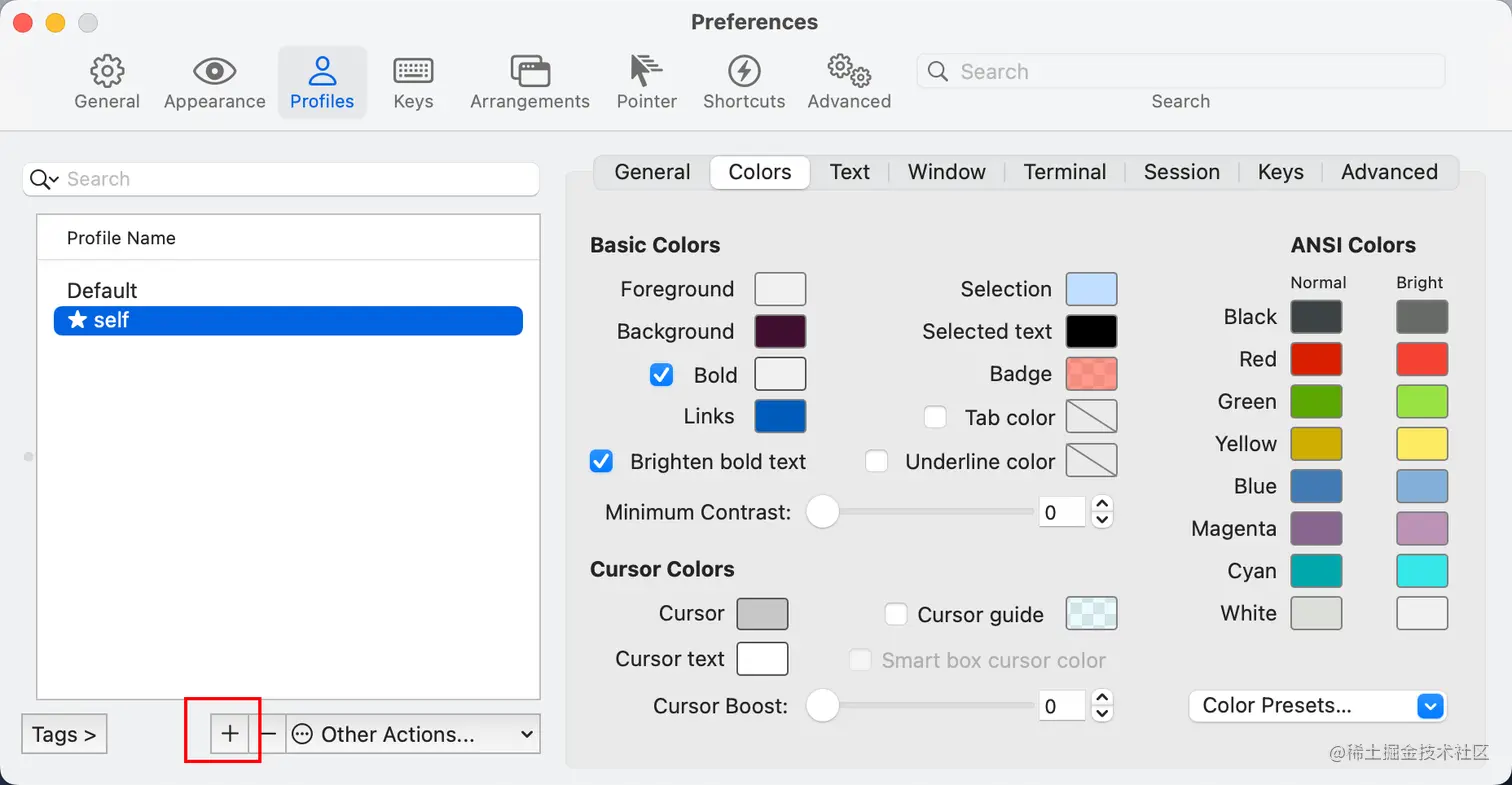Open the Color Presets dropdown
Image resolution: width=1512 pixels, height=785 pixels.
(1318, 706)
